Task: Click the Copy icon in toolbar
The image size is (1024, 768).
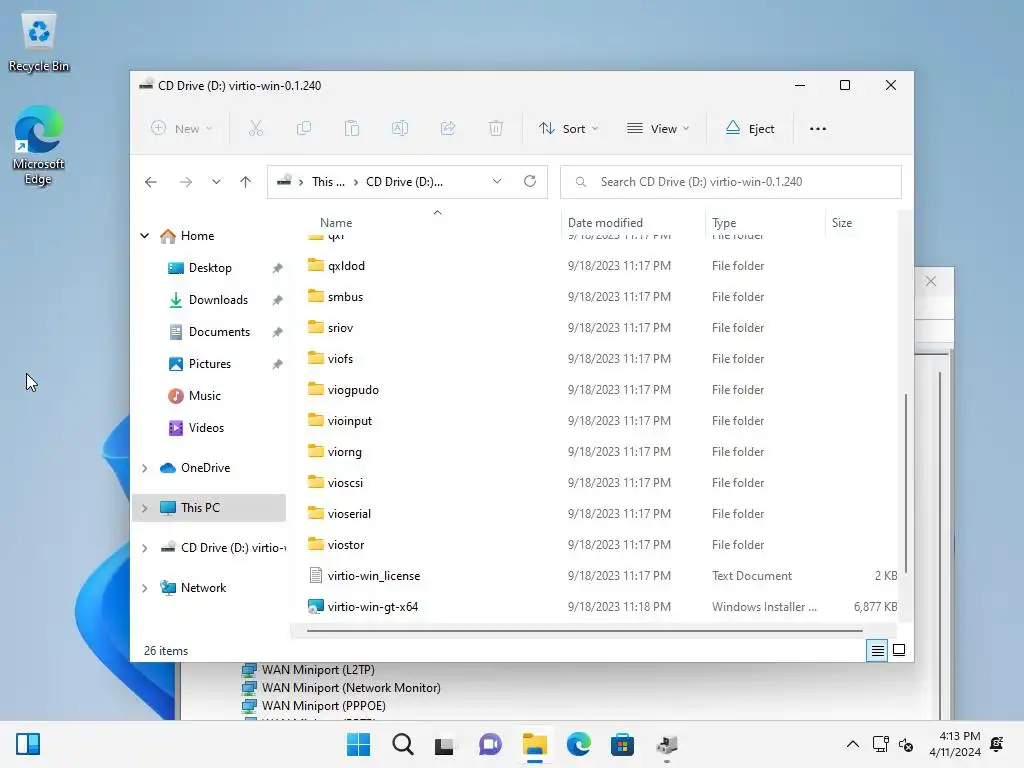Action: point(304,129)
